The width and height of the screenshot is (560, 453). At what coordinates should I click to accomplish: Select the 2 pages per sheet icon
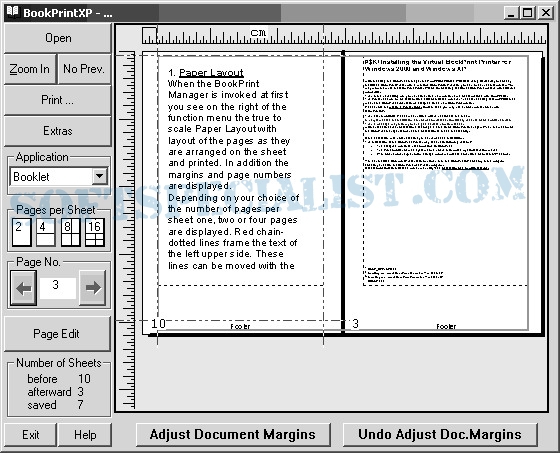[x=21, y=232]
